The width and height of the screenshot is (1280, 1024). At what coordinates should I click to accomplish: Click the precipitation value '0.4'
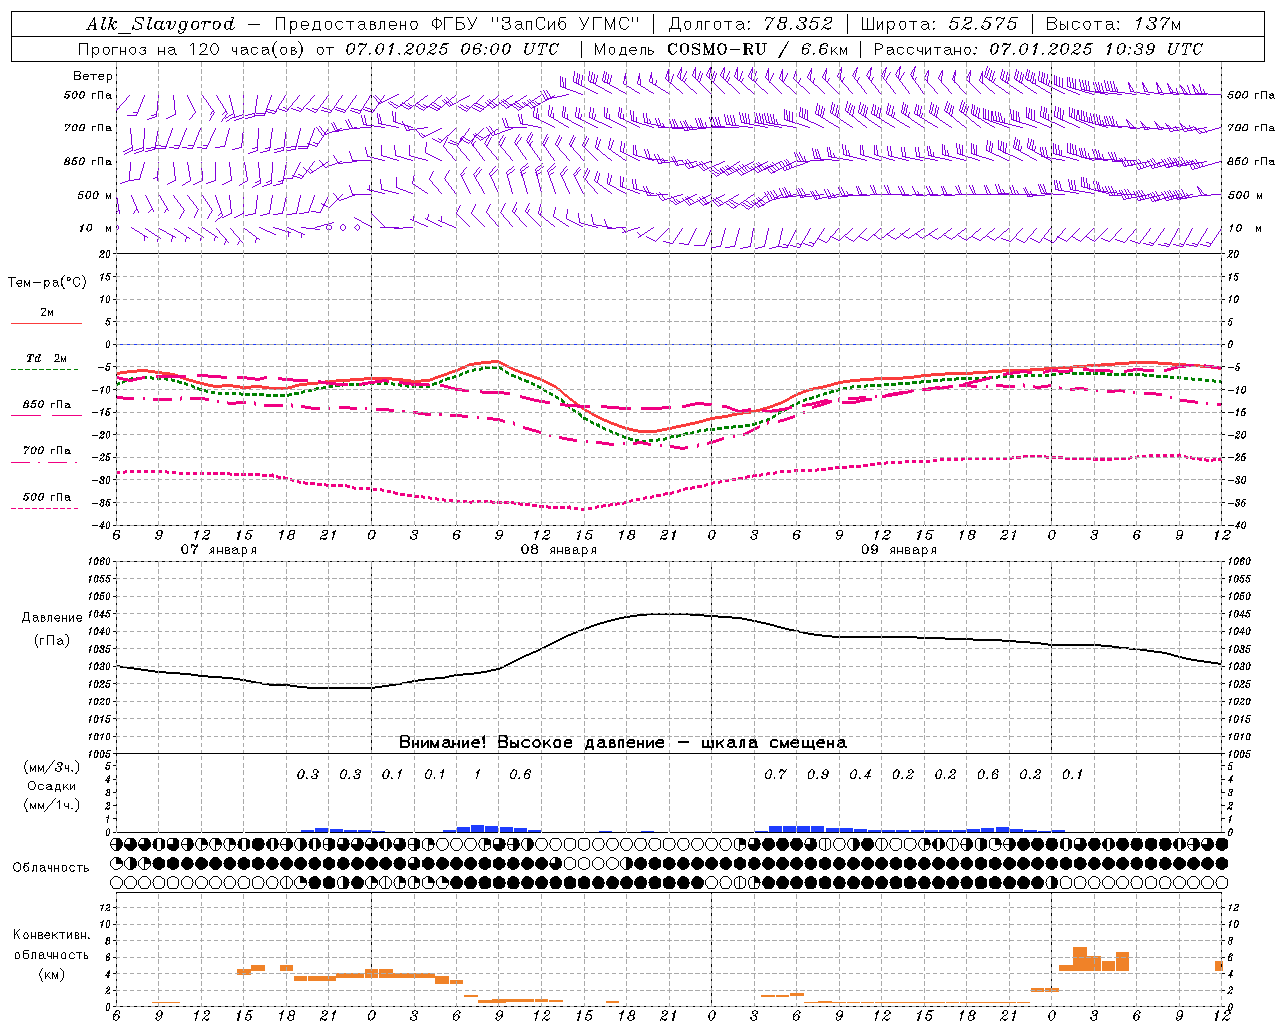(x=860, y=774)
